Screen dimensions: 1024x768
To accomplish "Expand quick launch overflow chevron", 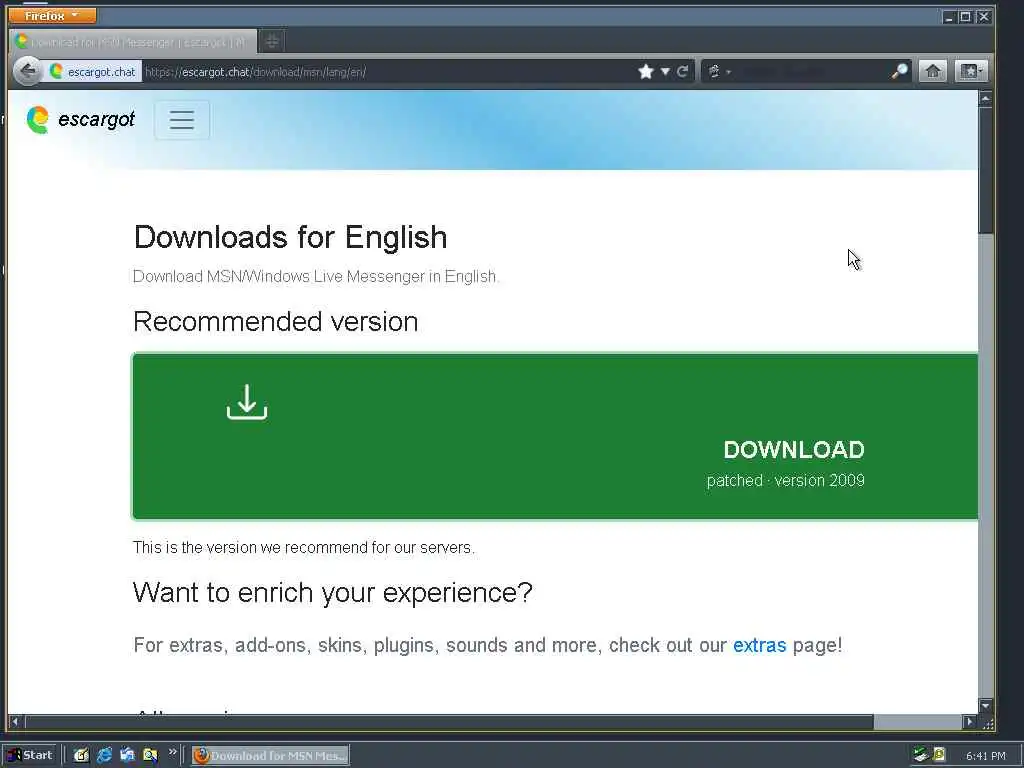I will [172, 752].
